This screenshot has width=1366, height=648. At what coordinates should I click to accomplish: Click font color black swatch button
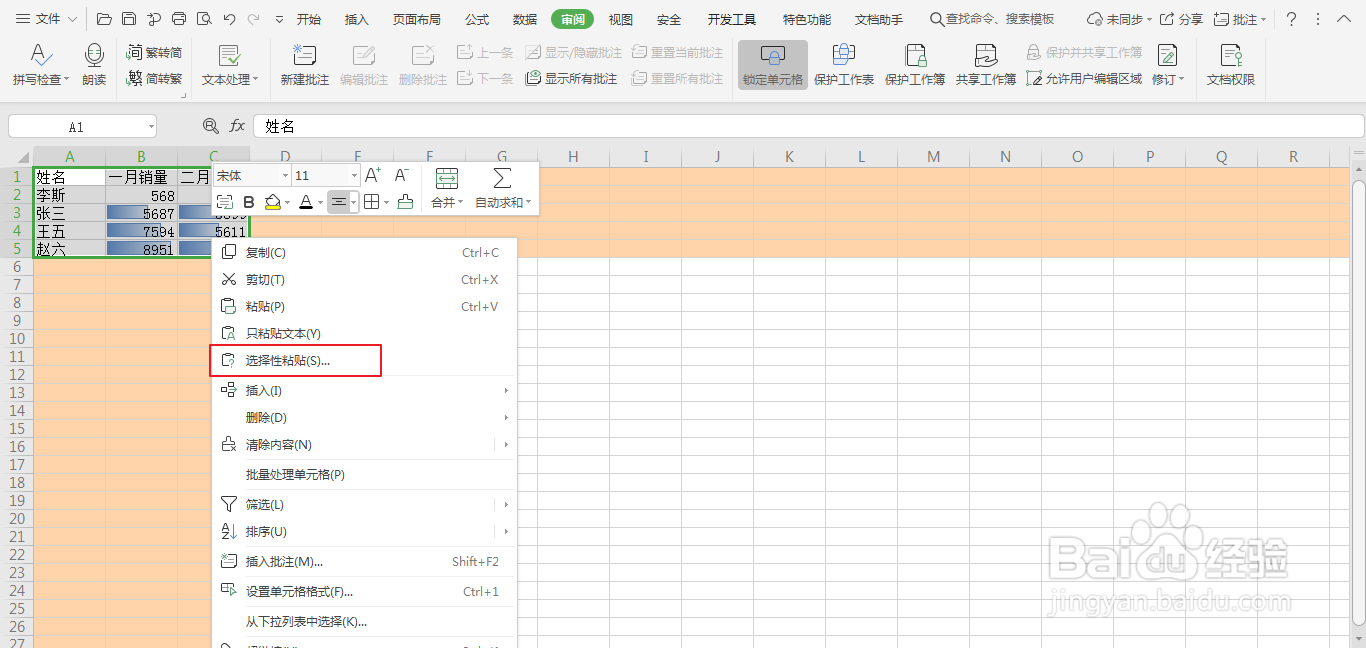tap(306, 202)
